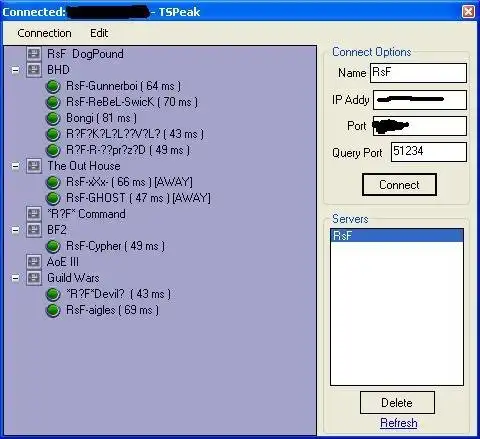Focus the Query Port field showing 51234
This screenshot has height=439, width=480.
[429, 152]
